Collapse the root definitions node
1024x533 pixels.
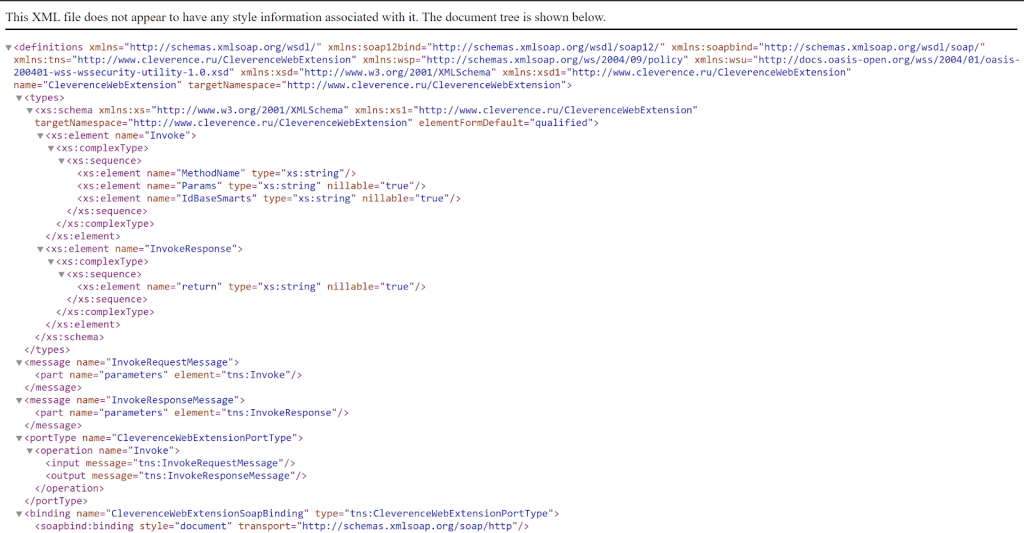8,48
